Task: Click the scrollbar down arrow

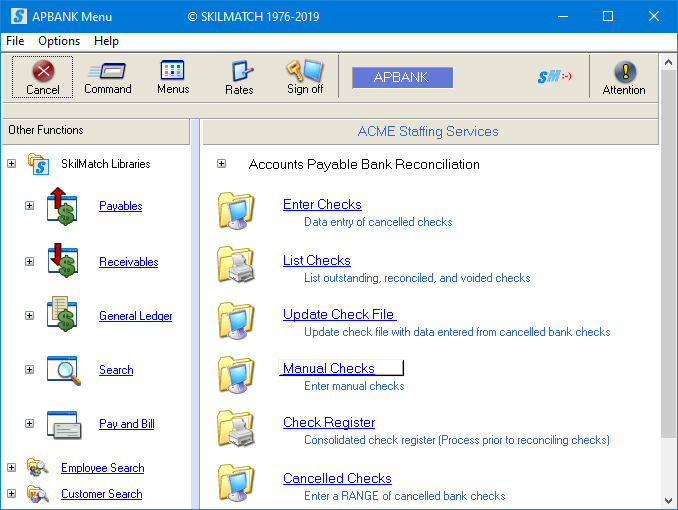Action: [x=668, y=501]
